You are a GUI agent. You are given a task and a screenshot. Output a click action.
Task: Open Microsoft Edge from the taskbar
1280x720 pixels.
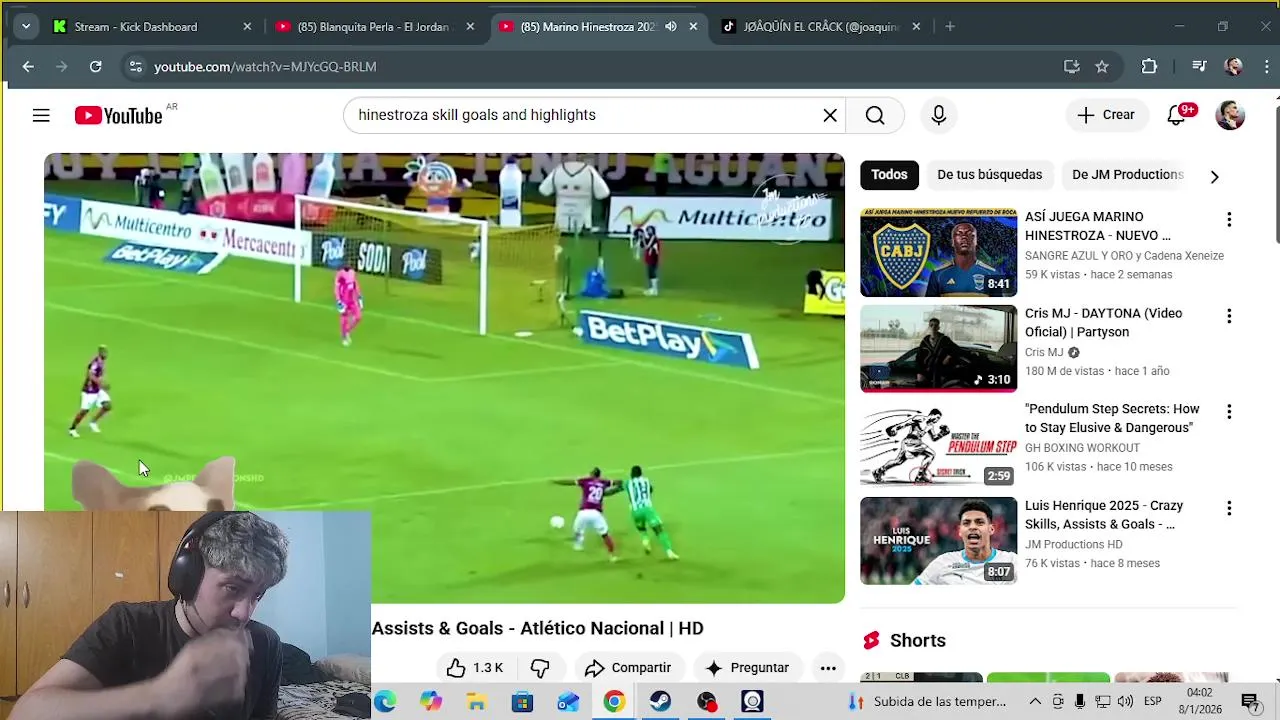[385, 702]
